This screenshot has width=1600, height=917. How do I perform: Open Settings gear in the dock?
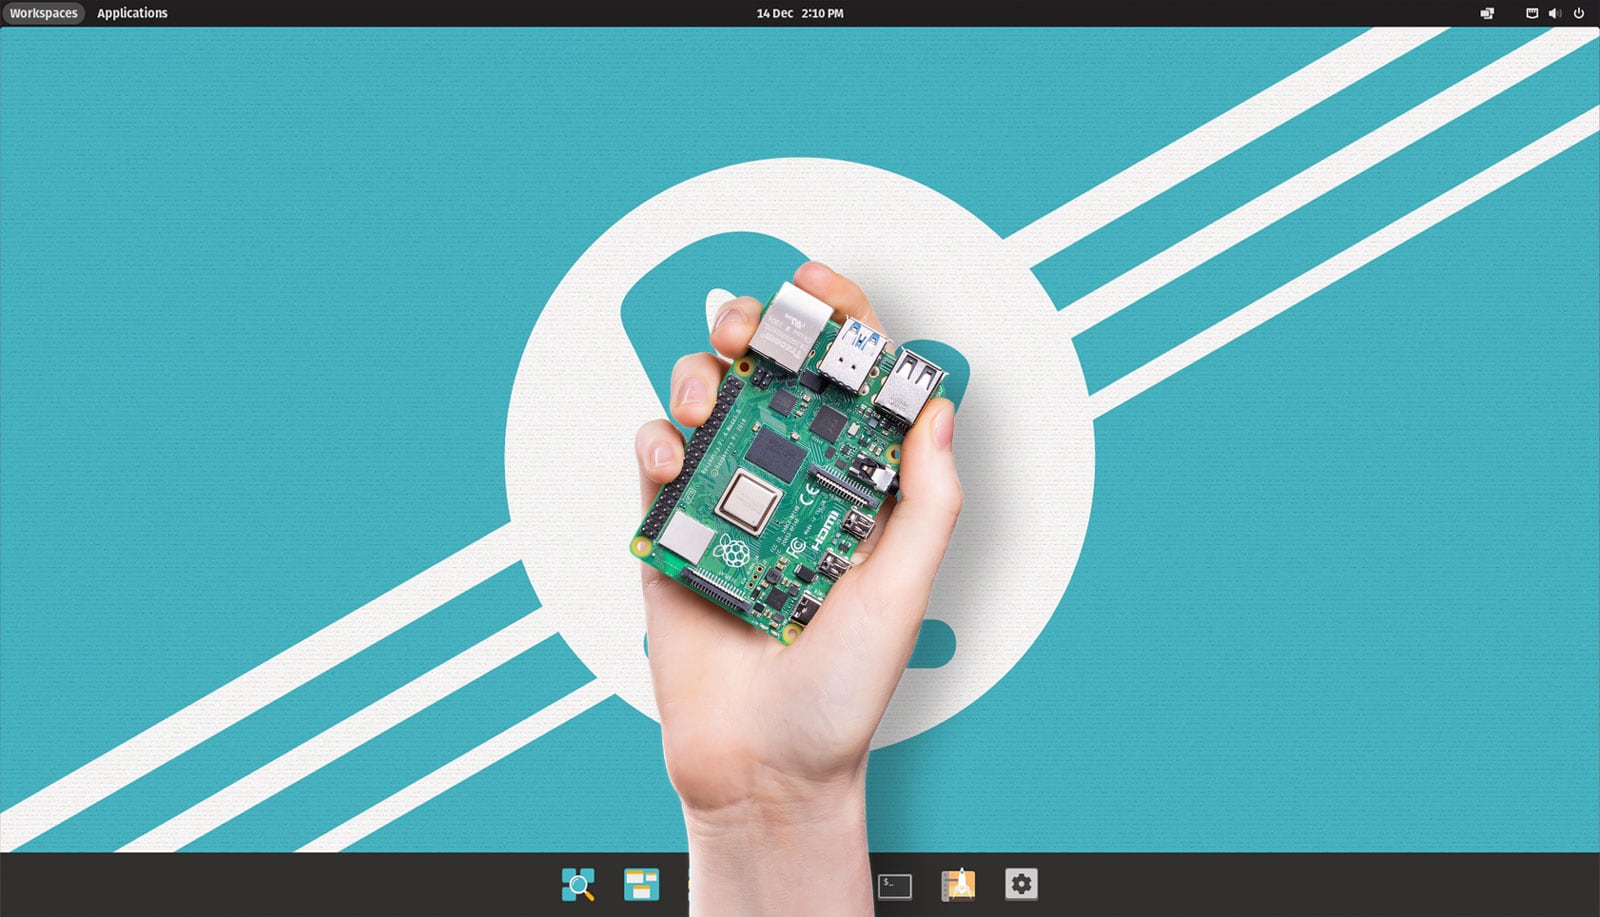coord(1021,884)
